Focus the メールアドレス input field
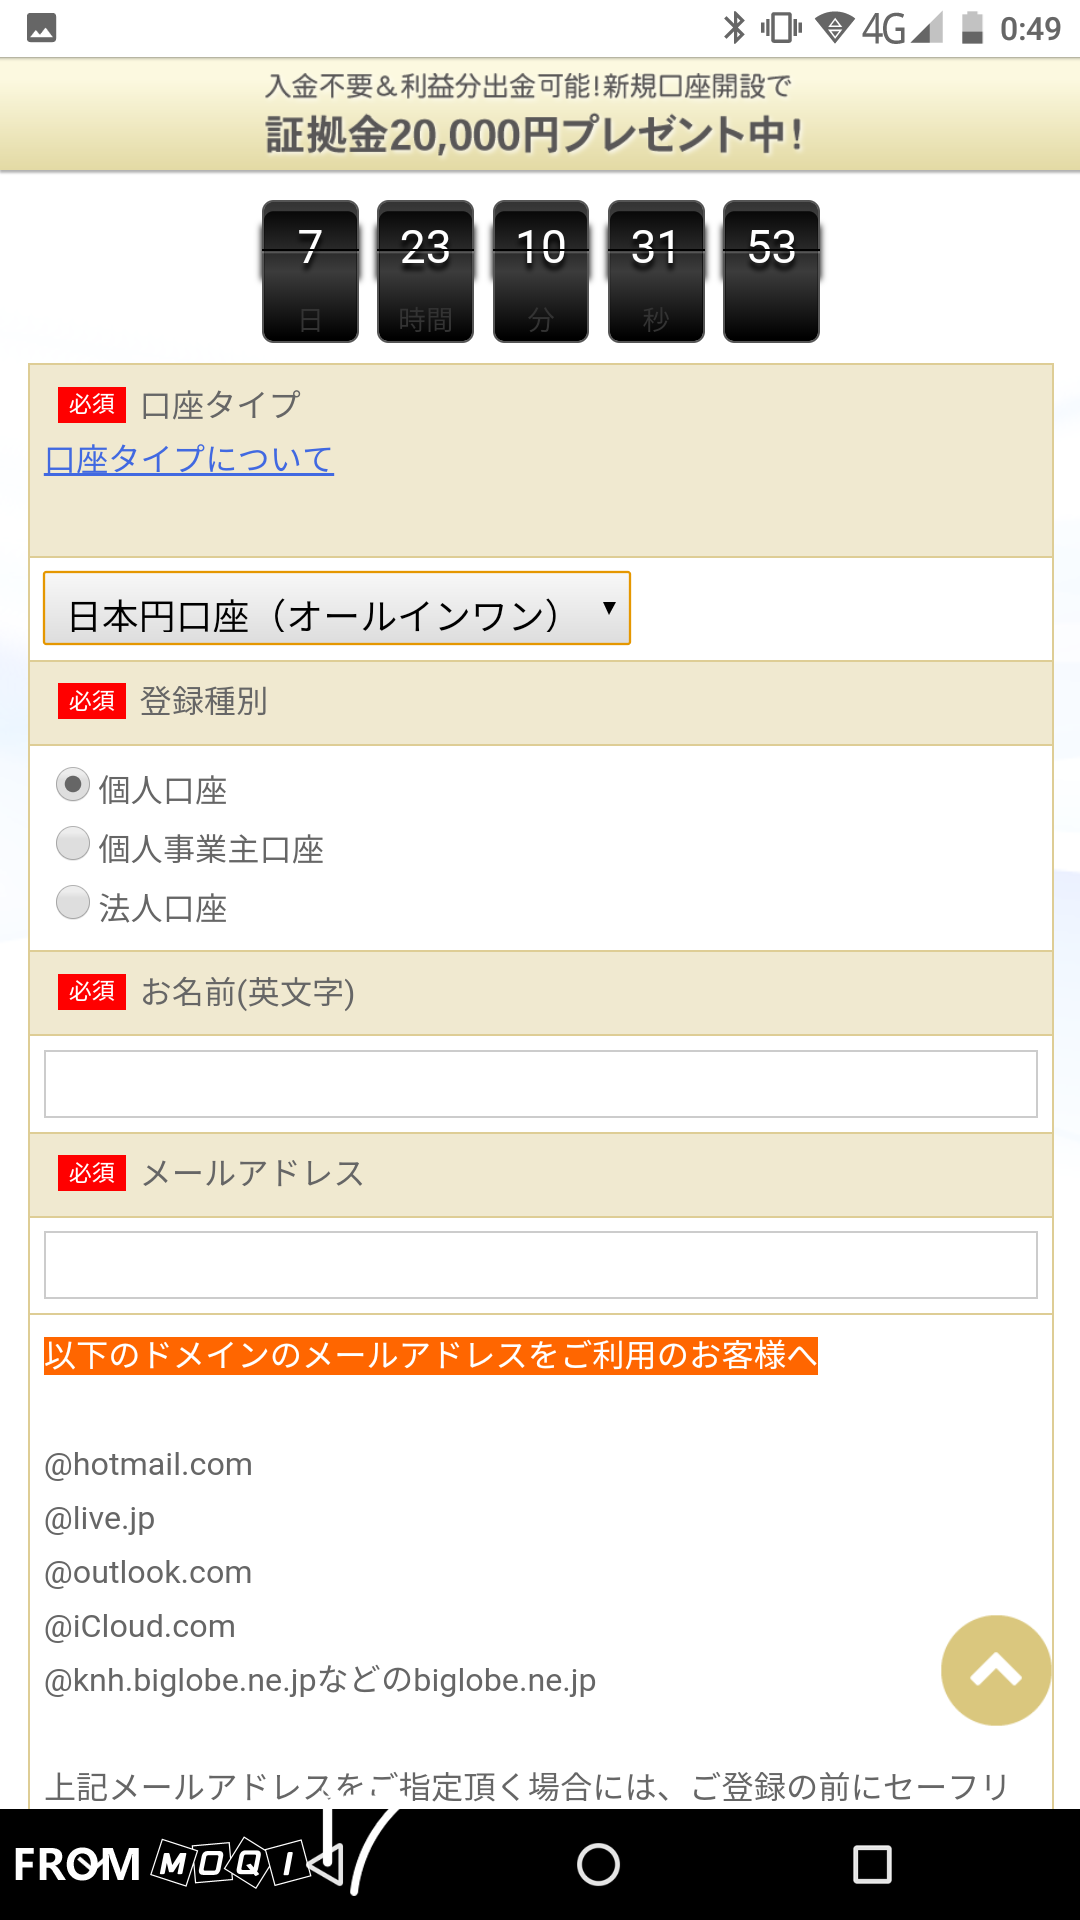The image size is (1080, 1920). [x=540, y=1265]
